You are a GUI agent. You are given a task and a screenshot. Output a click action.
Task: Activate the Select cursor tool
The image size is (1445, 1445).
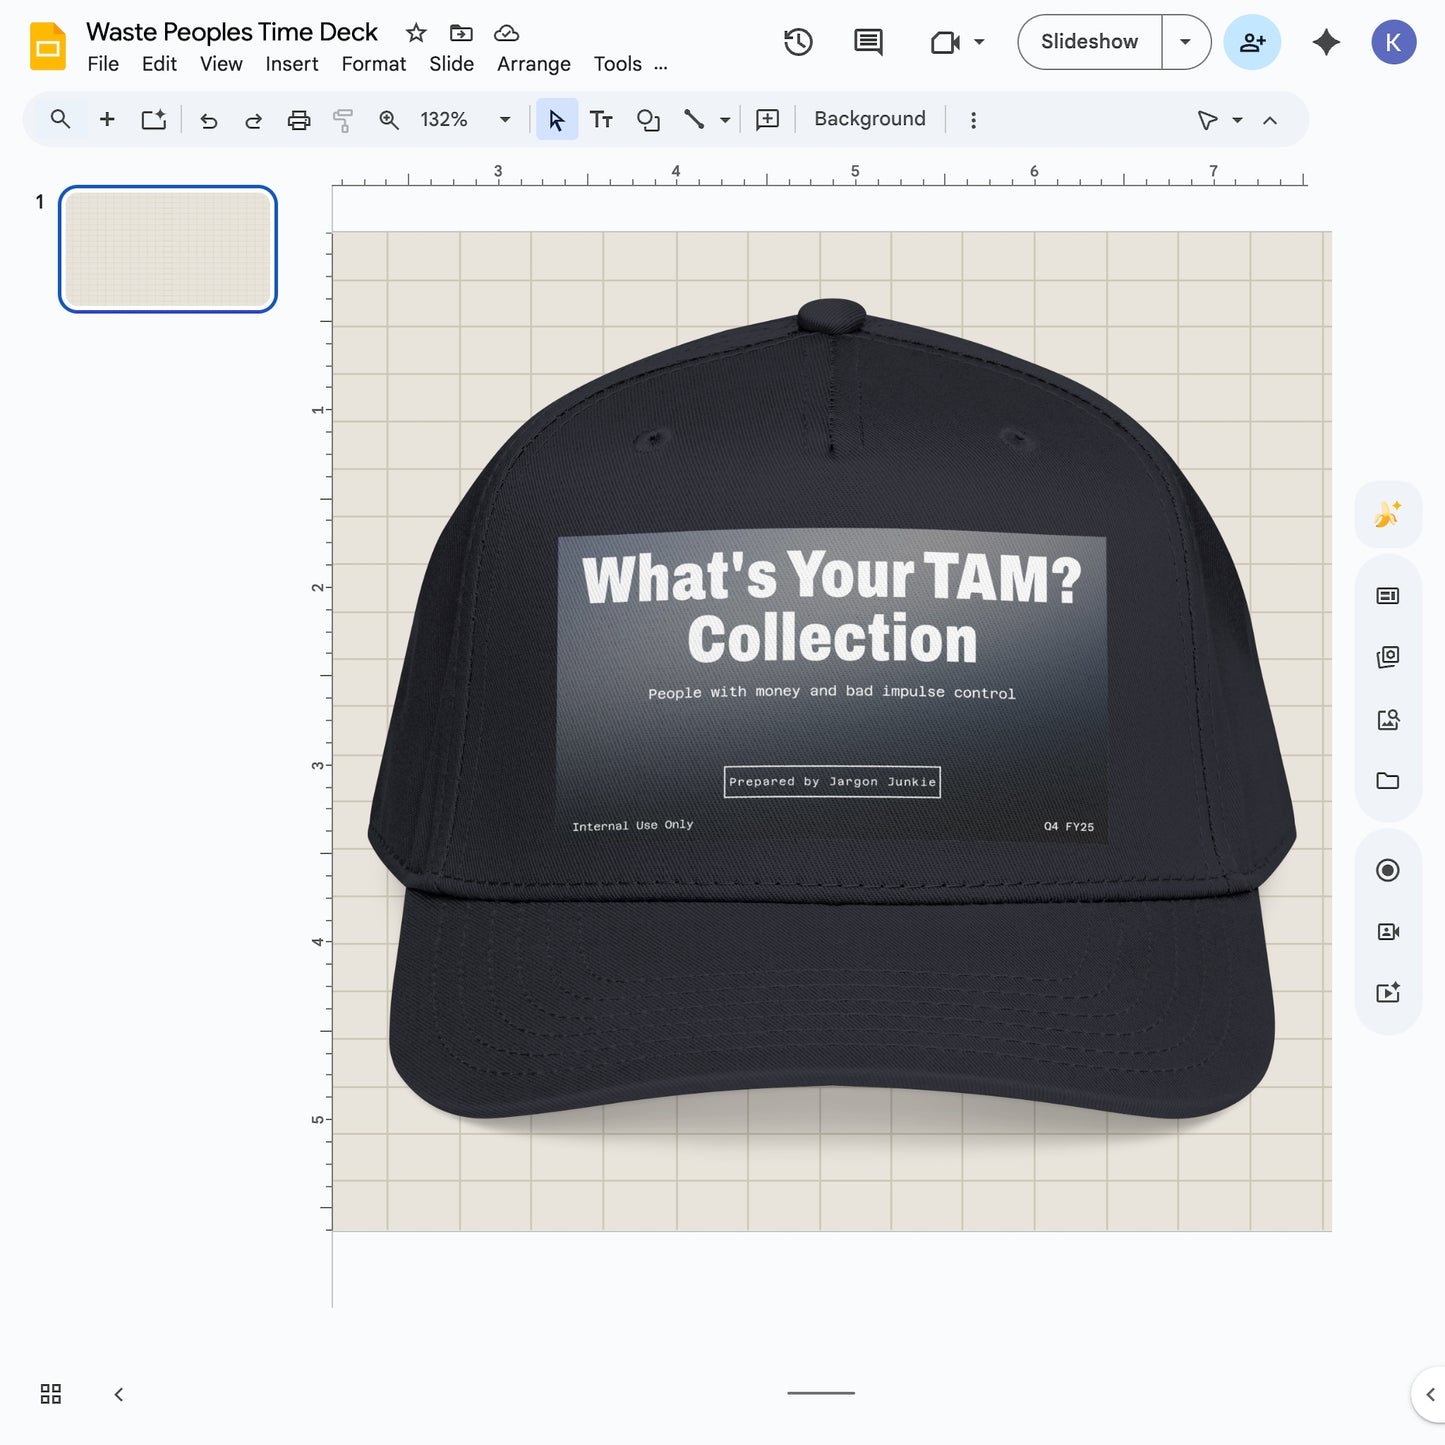(x=557, y=119)
